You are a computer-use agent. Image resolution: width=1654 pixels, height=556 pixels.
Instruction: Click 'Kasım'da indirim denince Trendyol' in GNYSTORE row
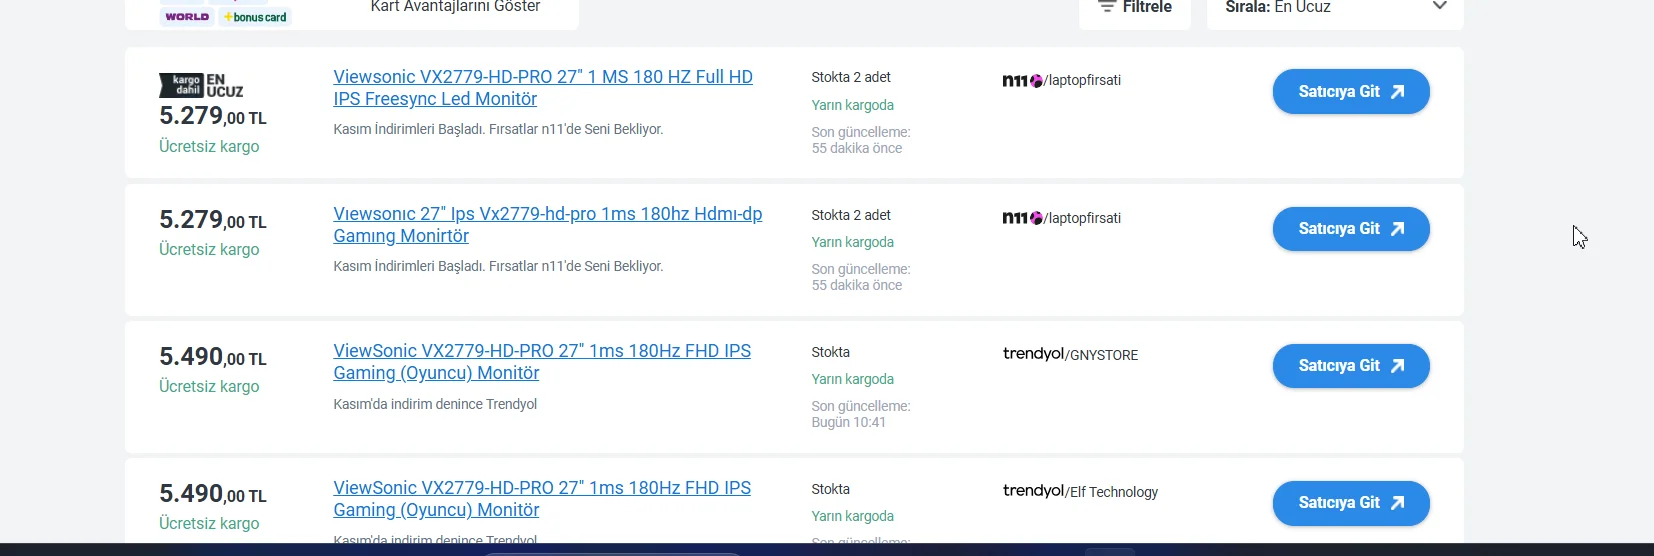pyautogui.click(x=435, y=404)
